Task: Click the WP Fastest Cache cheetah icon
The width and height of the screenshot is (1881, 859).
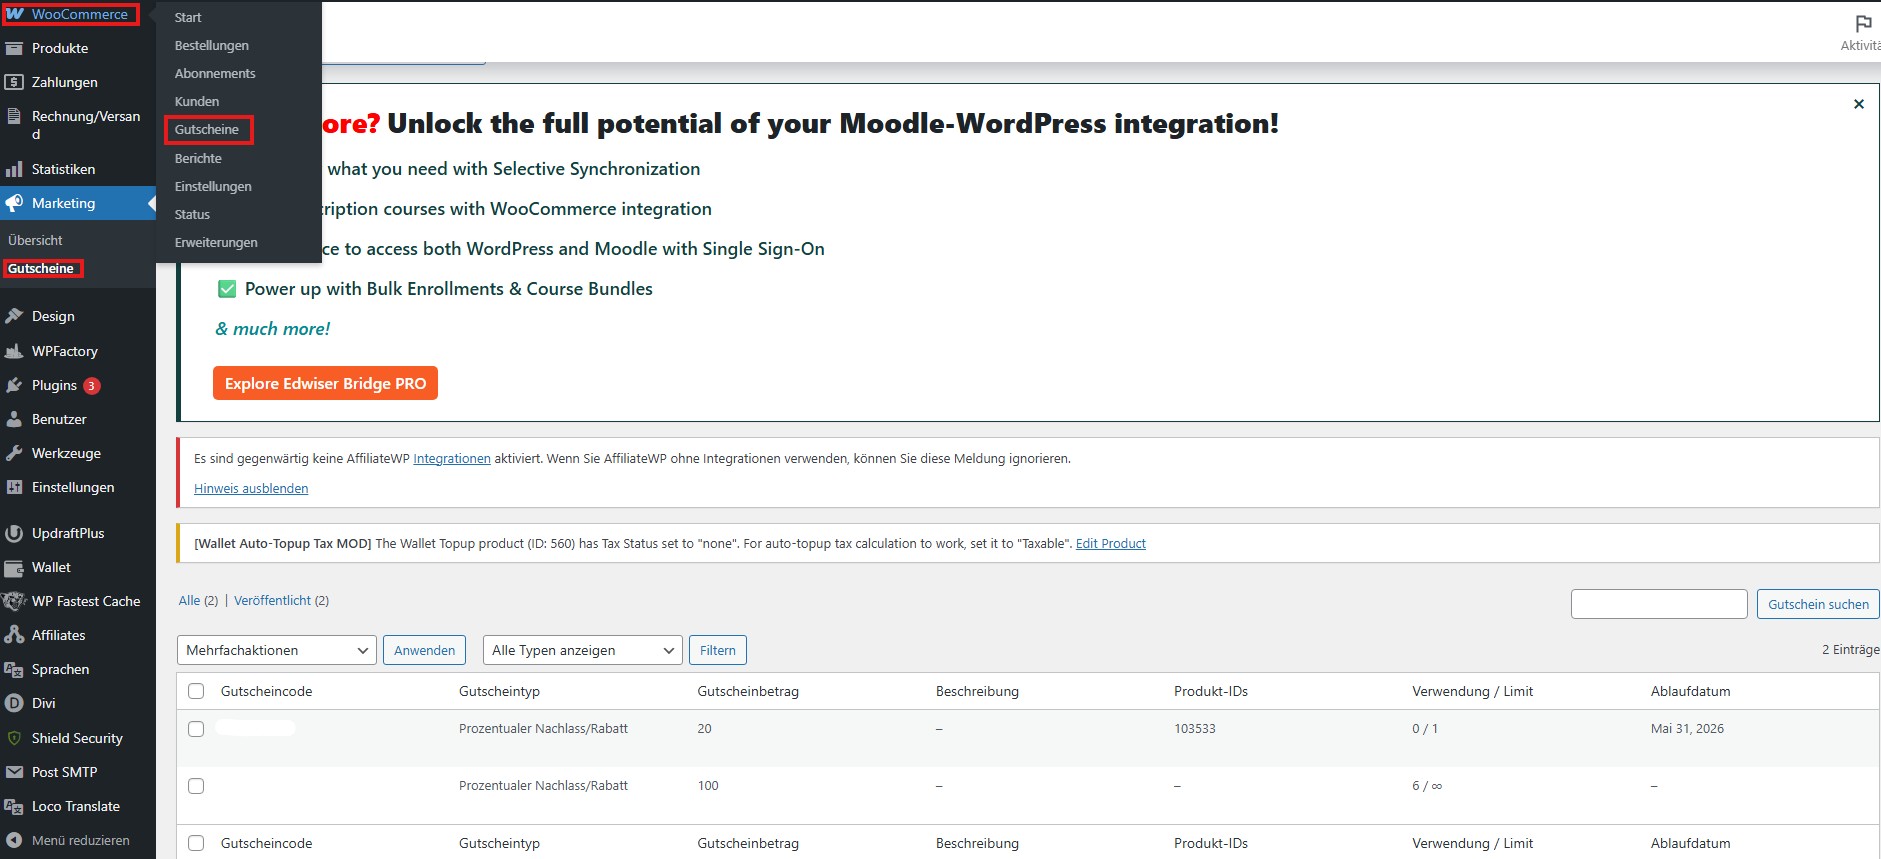Action: coord(14,601)
